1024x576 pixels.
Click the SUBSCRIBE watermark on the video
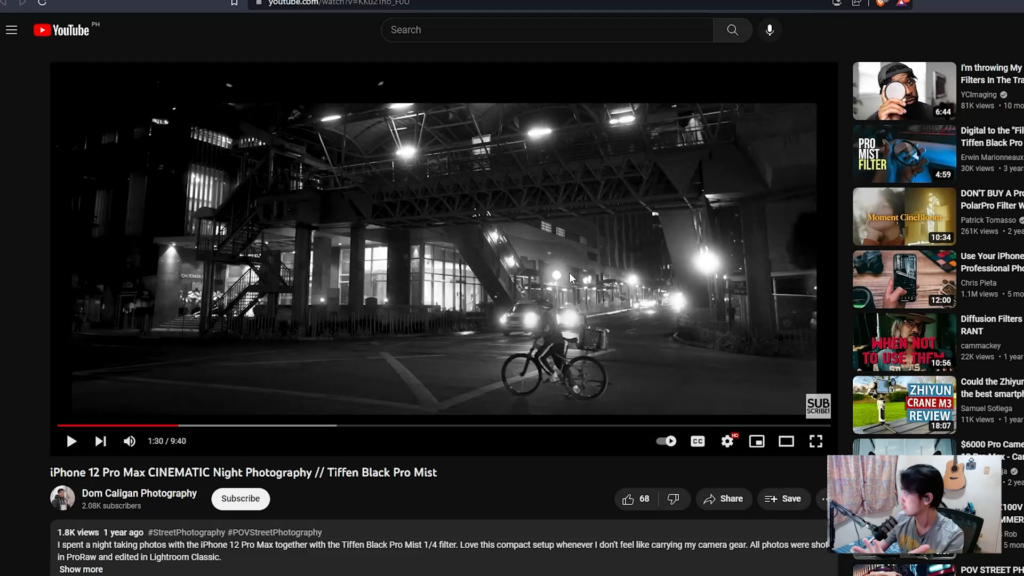[x=818, y=406]
